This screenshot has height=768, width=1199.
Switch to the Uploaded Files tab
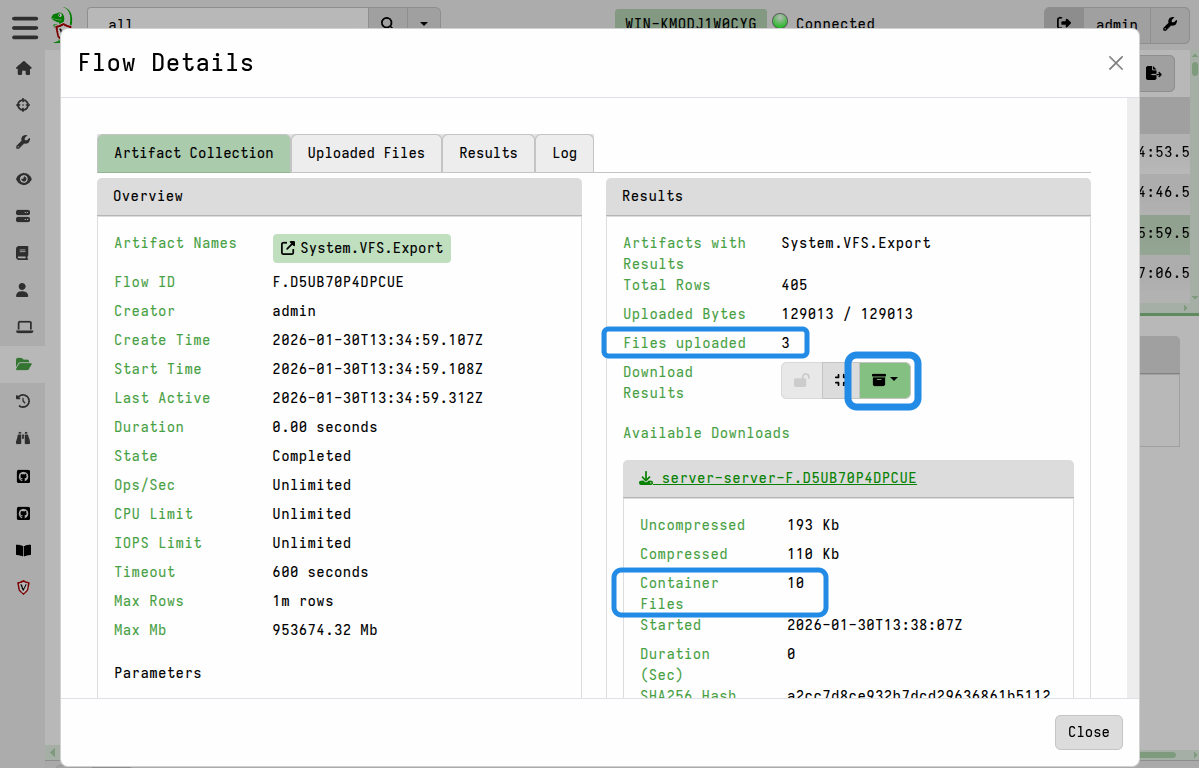[x=366, y=153]
